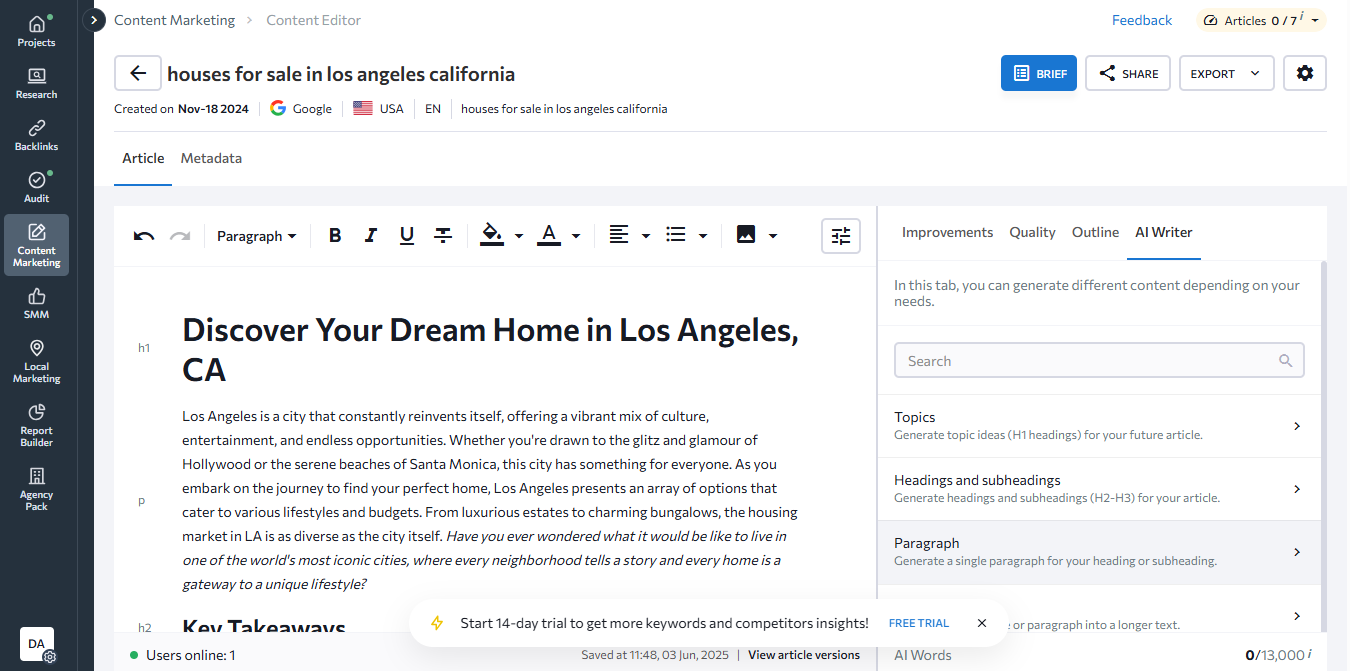Screen dimensions: 1350x671
Task: Click the search magnifier icon
Action: pyautogui.click(x=1286, y=361)
